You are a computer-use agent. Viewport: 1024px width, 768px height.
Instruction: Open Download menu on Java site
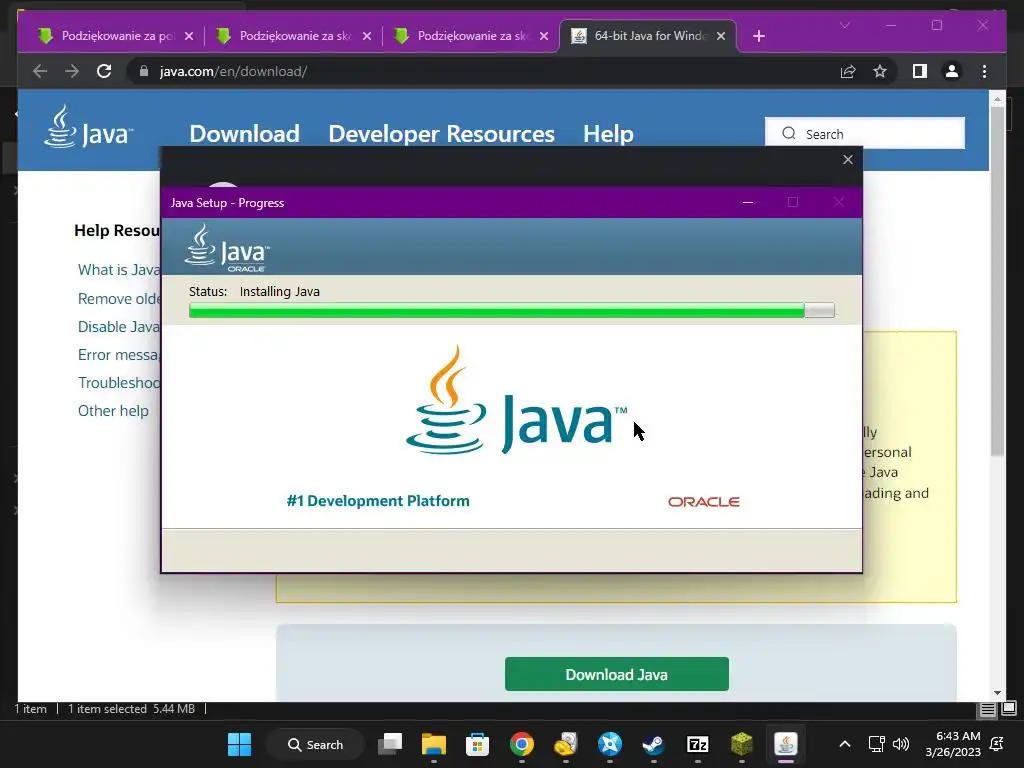(244, 134)
